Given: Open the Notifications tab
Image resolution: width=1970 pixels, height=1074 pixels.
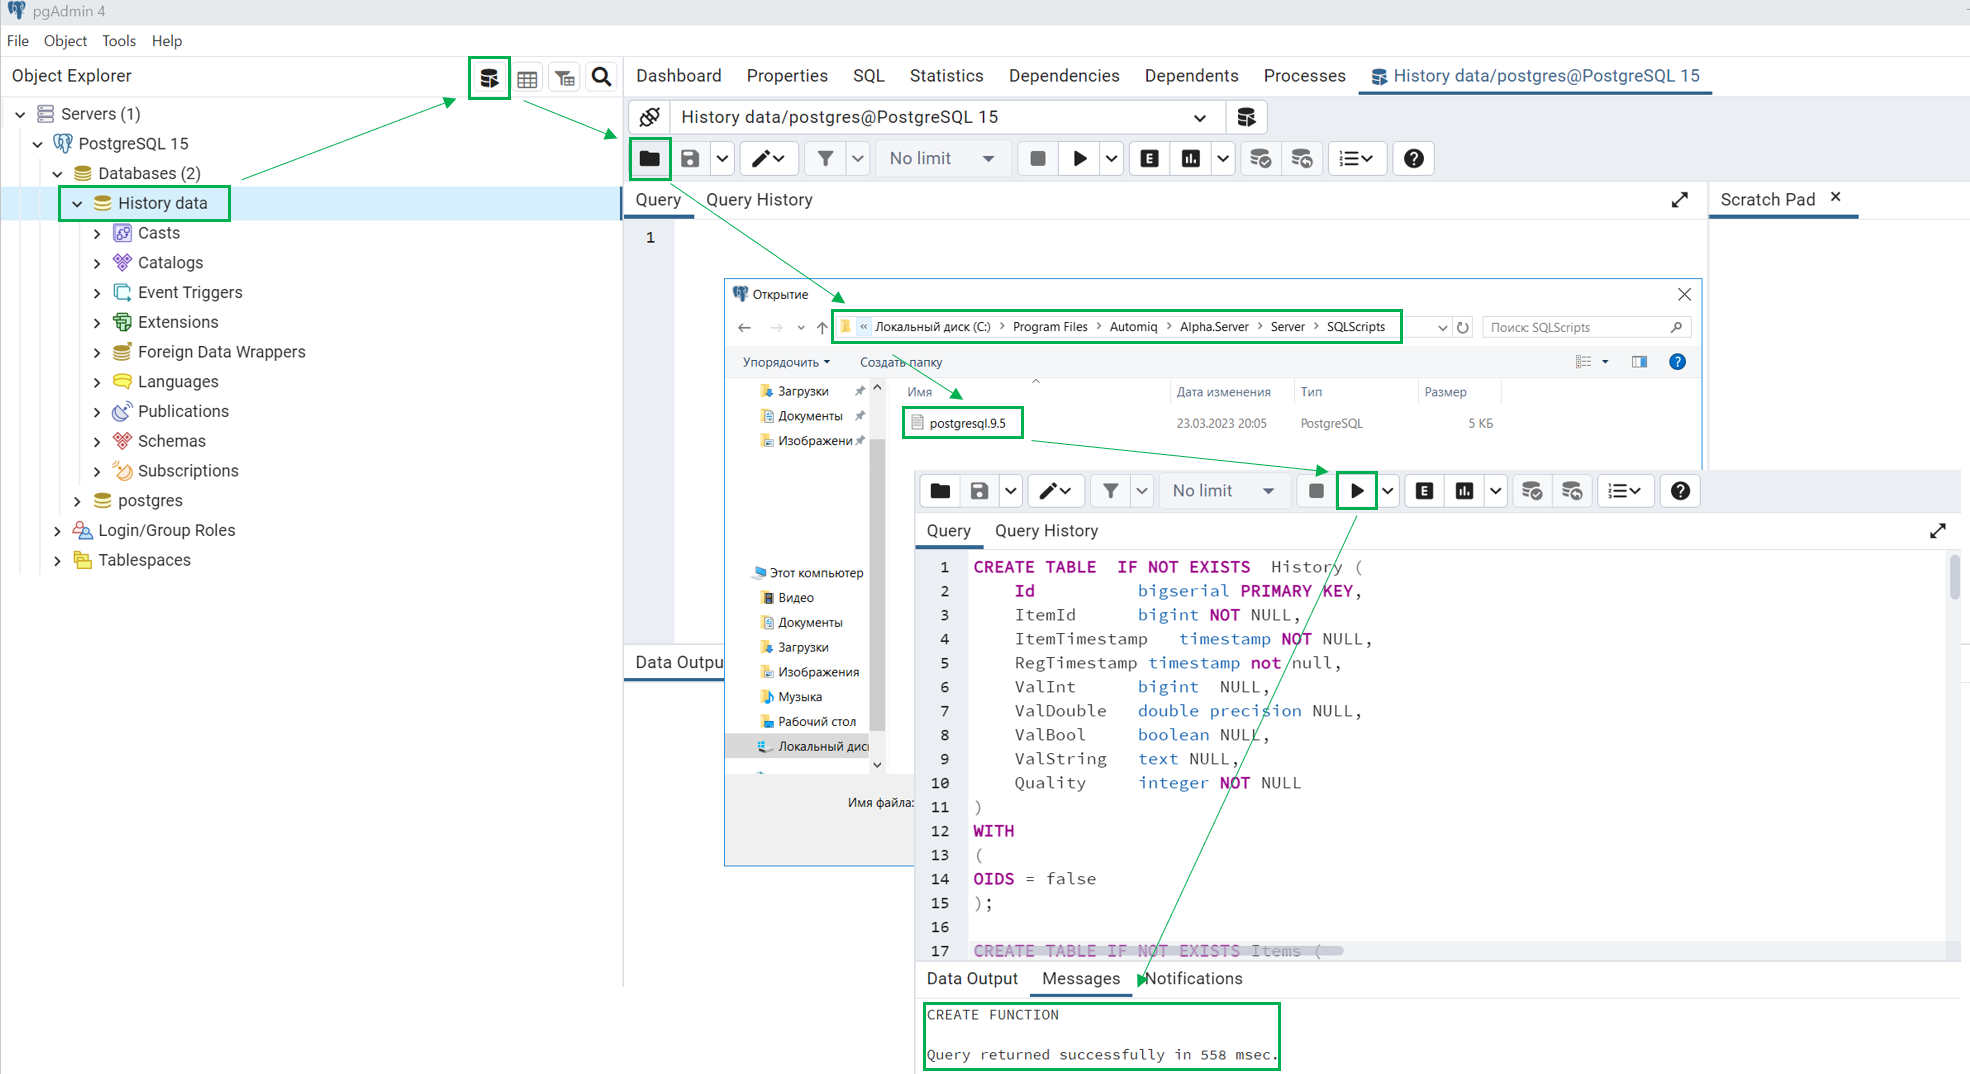Looking at the screenshot, I should click(x=1194, y=979).
